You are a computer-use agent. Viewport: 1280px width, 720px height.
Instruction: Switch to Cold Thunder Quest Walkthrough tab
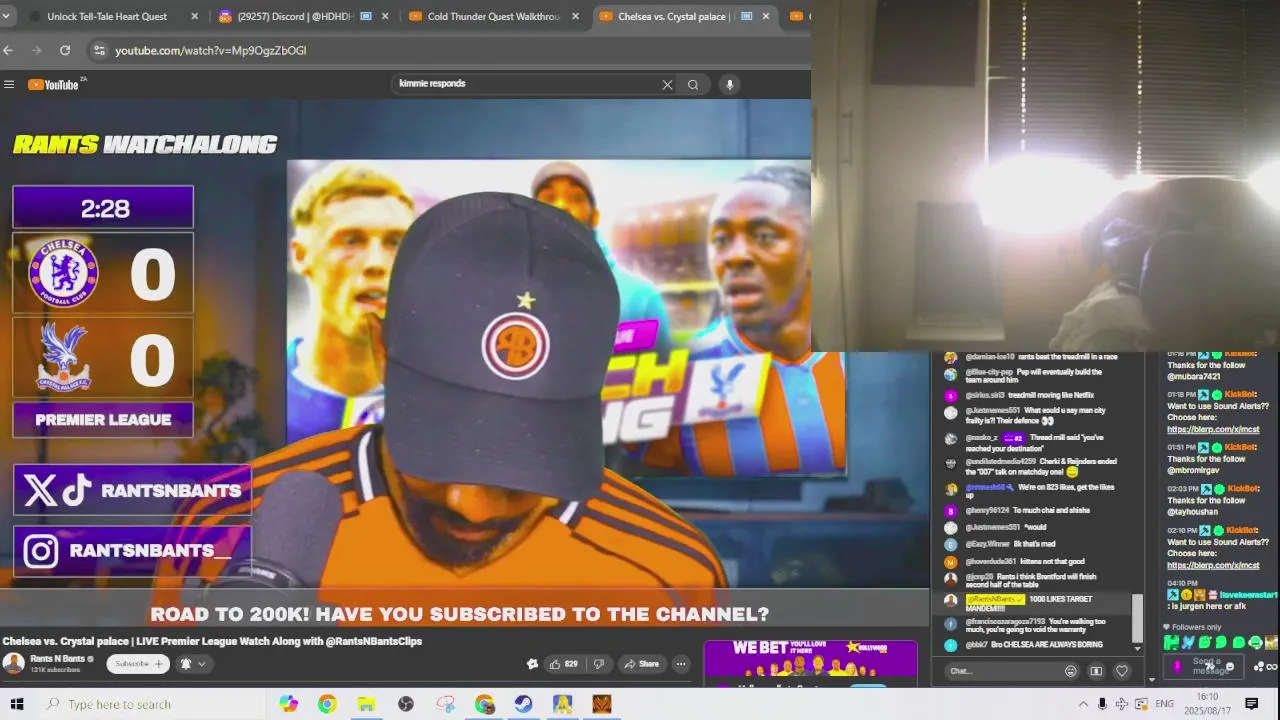pyautogui.click(x=495, y=16)
